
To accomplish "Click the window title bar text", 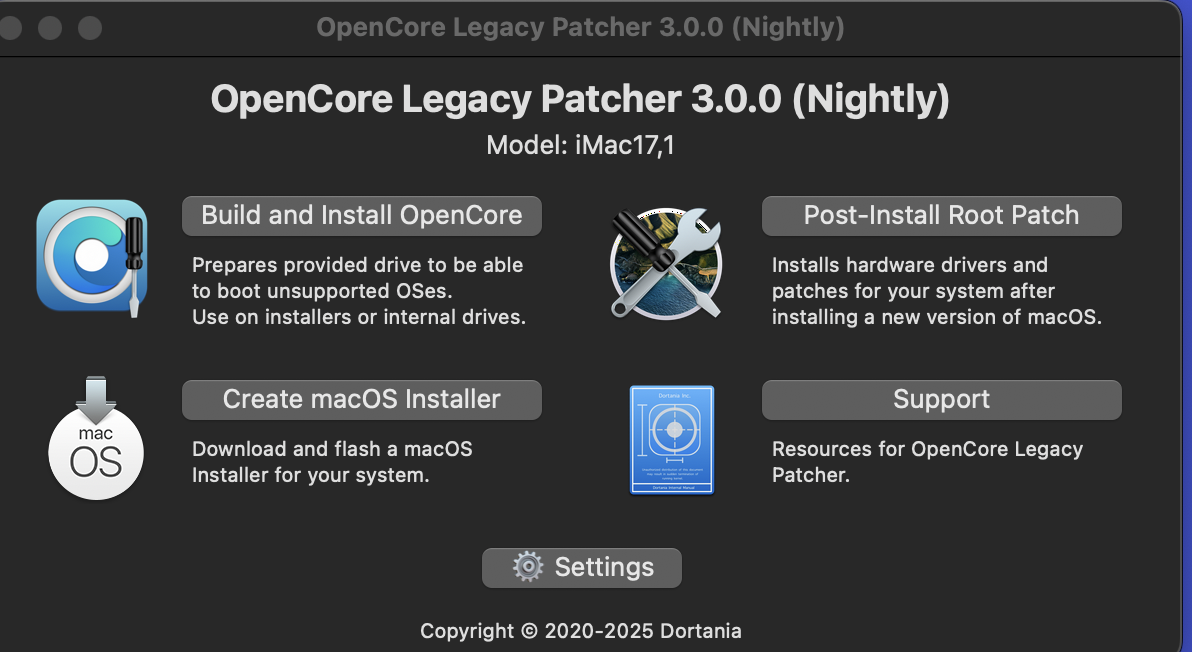I will pos(580,27).
